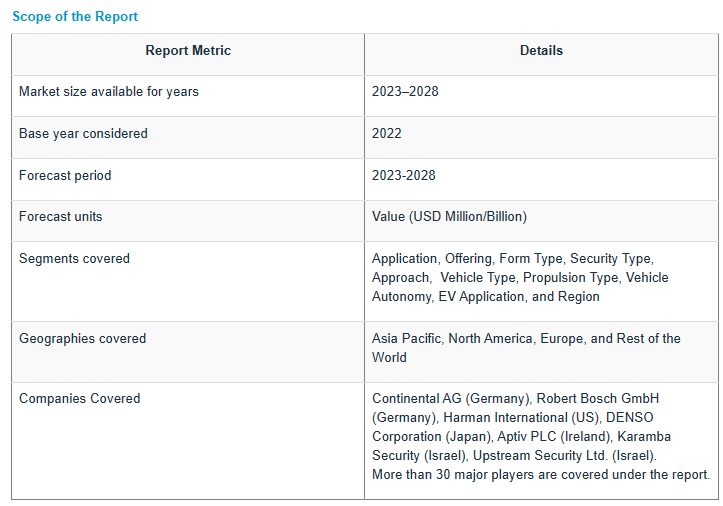This screenshot has width=723, height=506.
Task: Select the 'Geographies covered' label
Action: (82, 339)
